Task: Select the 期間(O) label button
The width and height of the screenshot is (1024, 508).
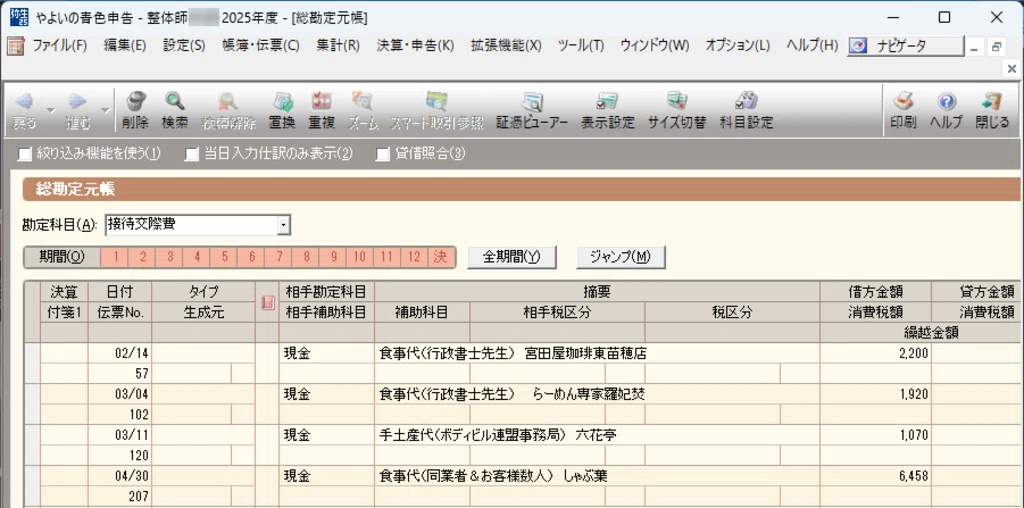Action: (62, 257)
